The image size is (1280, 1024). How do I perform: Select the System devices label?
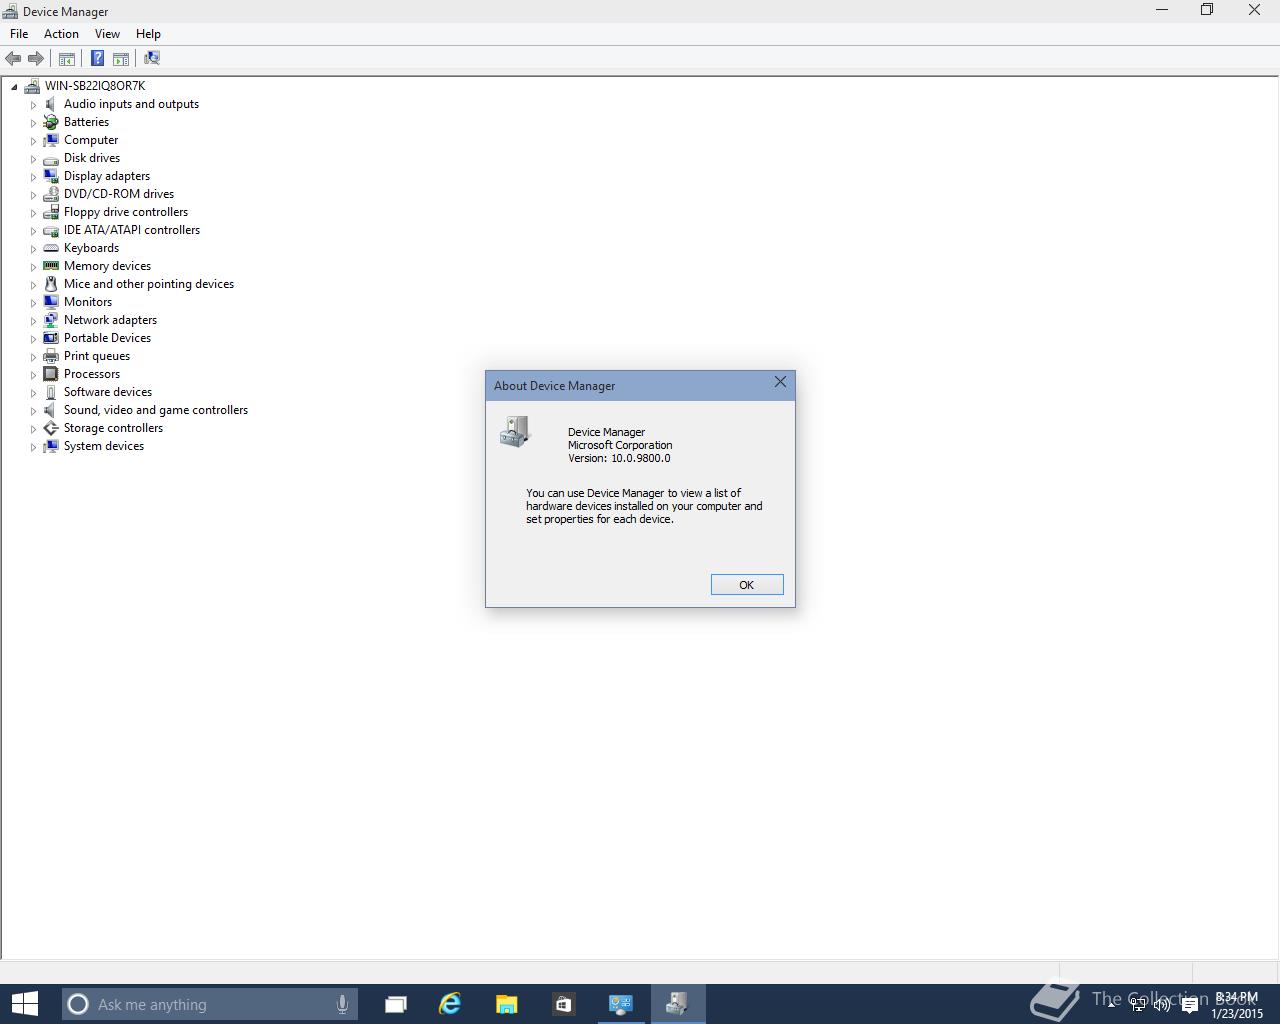point(104,446)
